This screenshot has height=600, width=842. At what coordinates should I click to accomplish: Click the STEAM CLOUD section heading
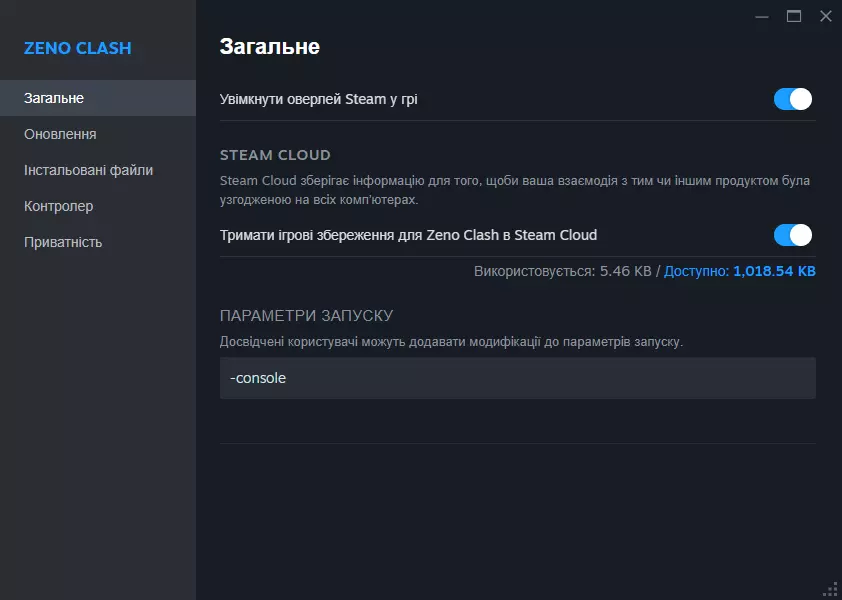pyautogui.click(x=275, y=155)
